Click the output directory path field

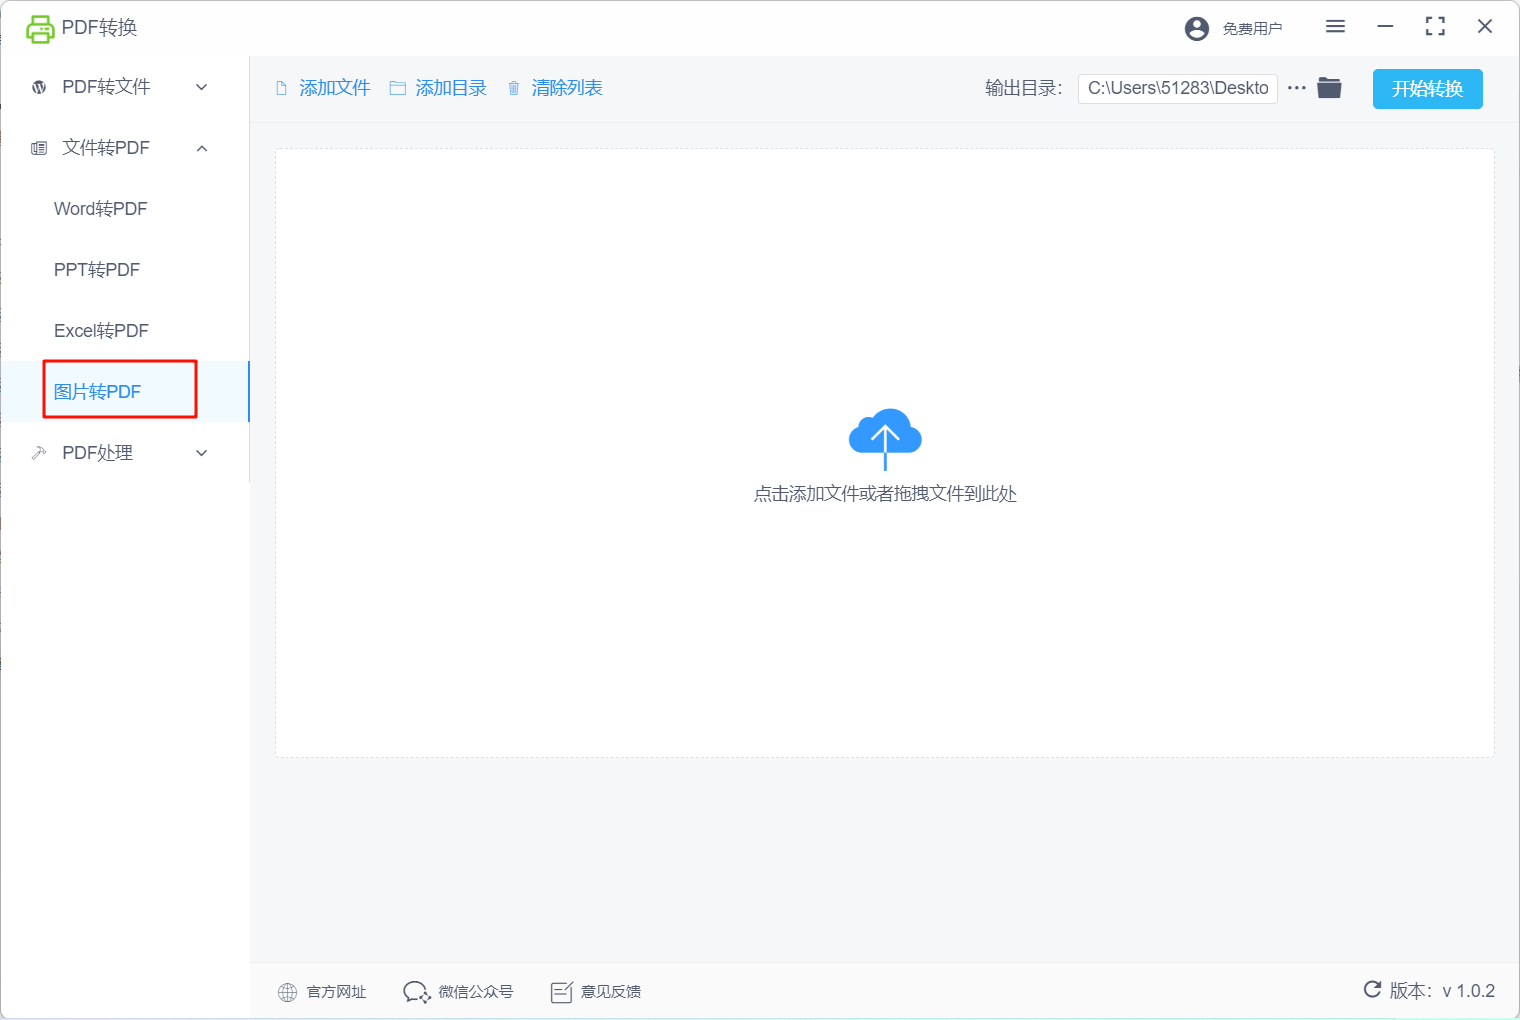coord(1178,88)
